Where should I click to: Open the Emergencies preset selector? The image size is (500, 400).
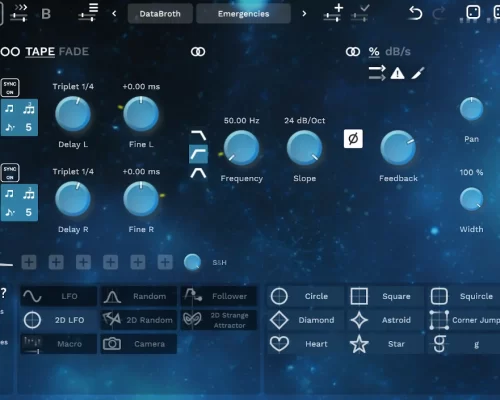point(243,14)
